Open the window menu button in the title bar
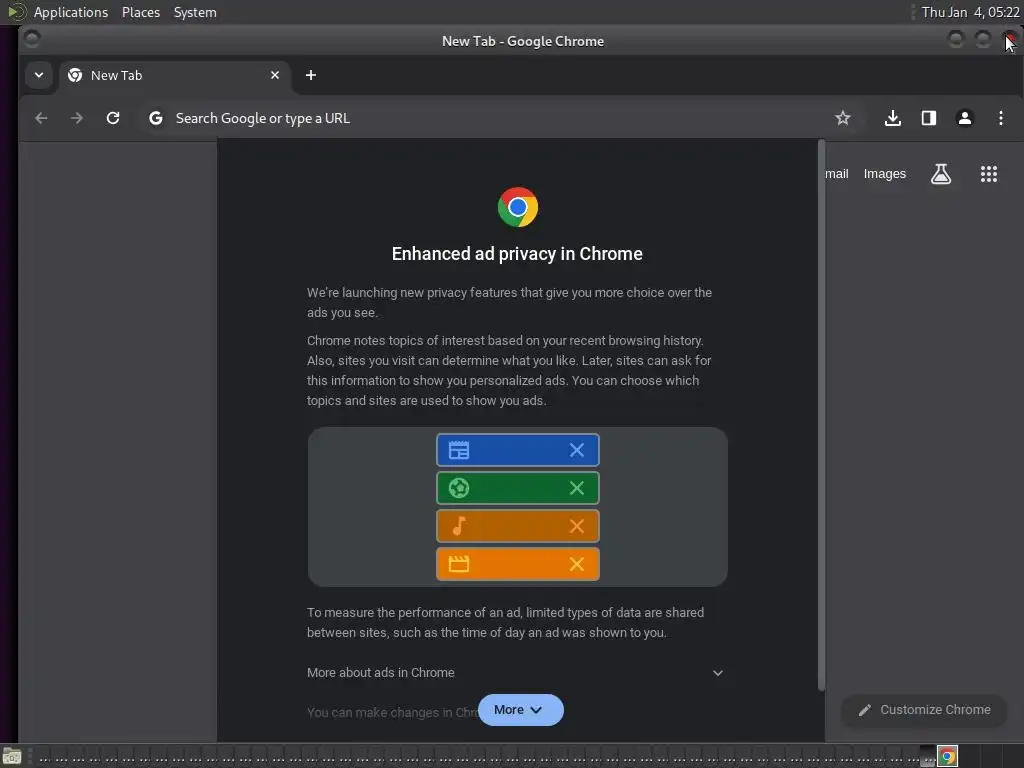The image size is (1024, 768). [x=31, y=40]
